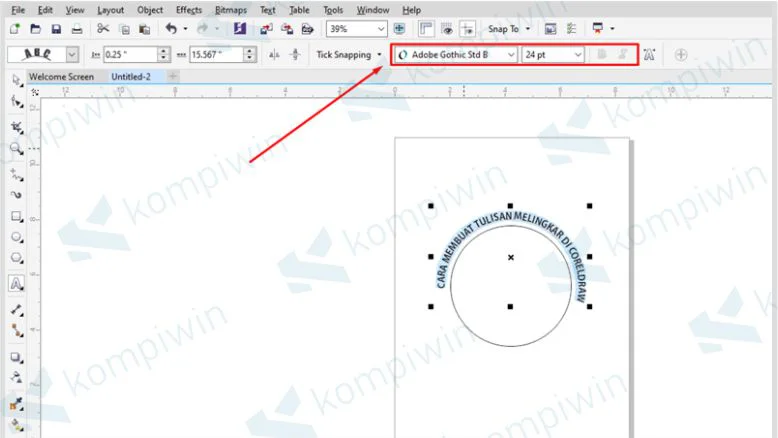Screen dimensions: 778x438
Task: Click the Print icon
Action: click(77, 29)
